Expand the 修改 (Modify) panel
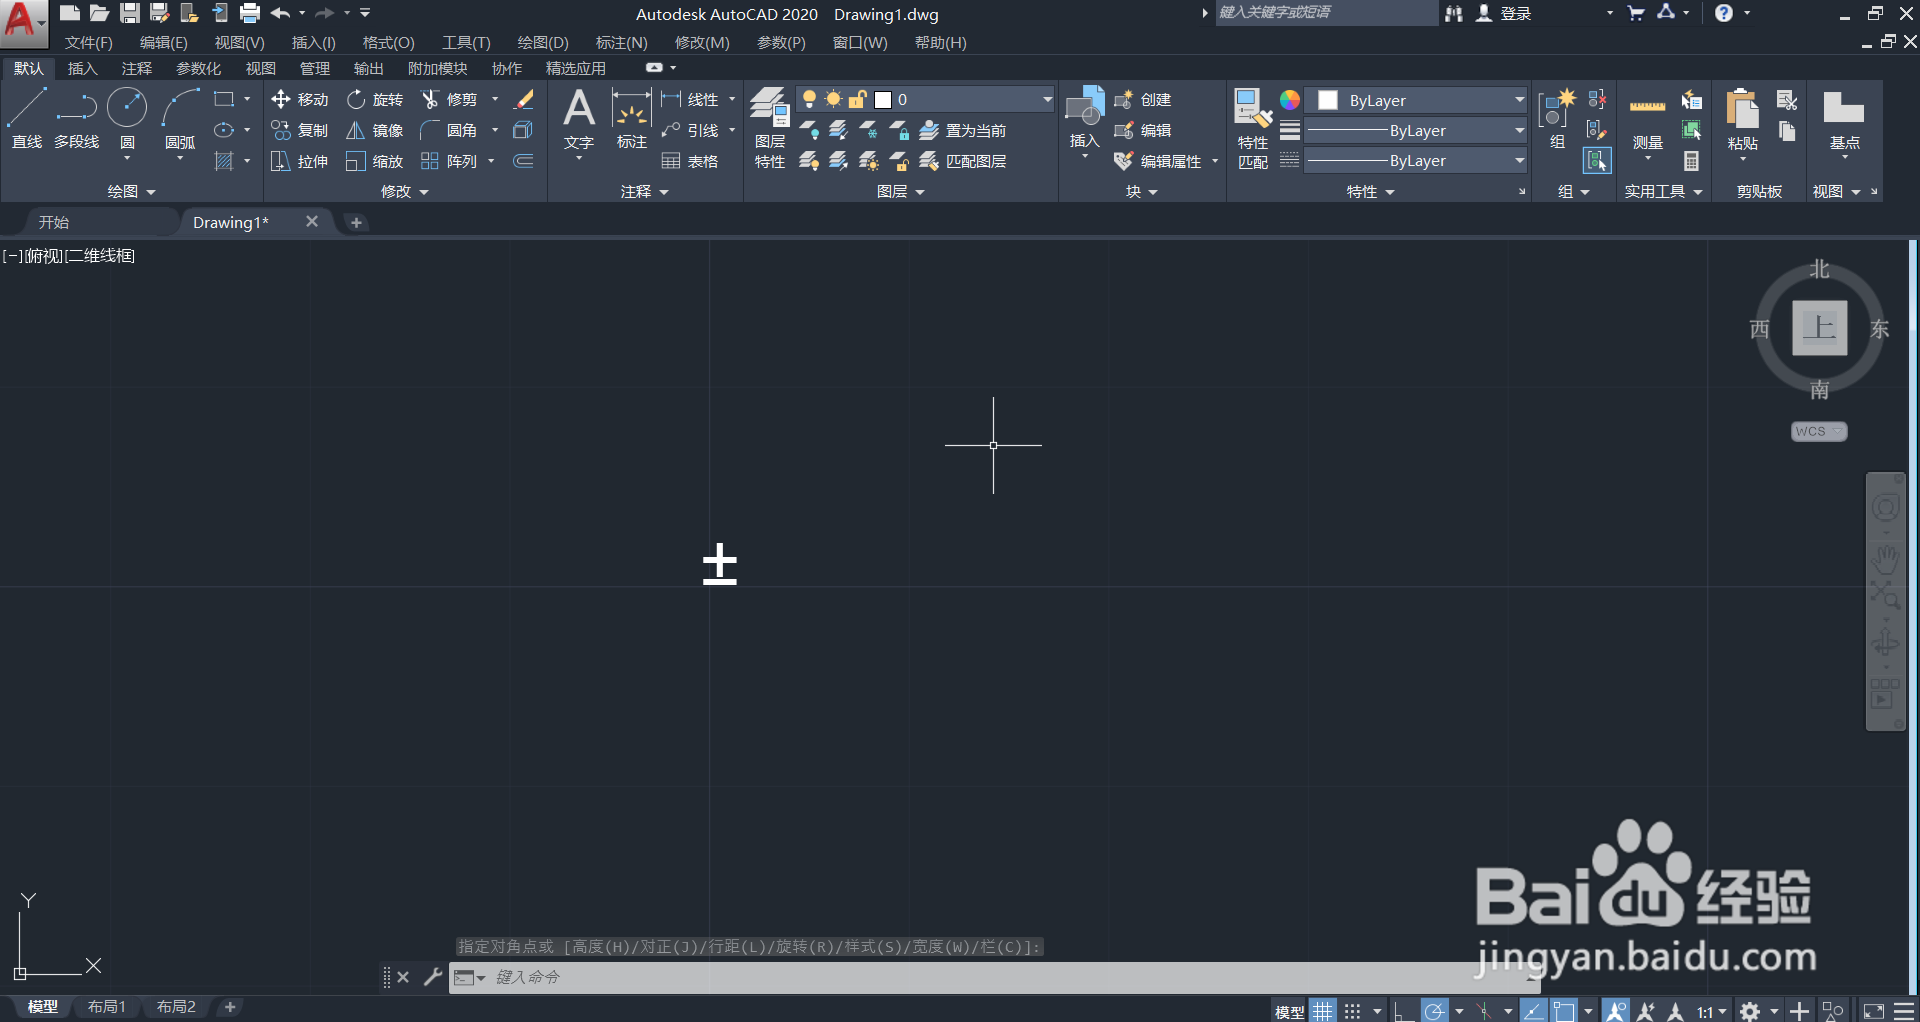 click(x=404, y=192)
